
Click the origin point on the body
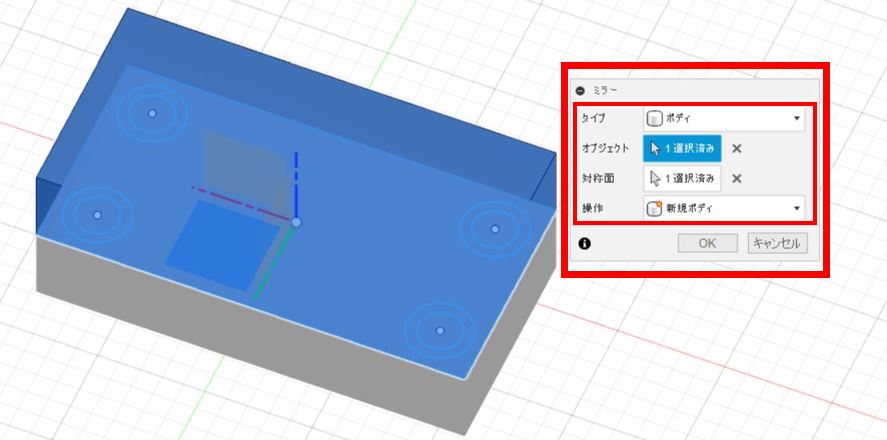click(296, 222)
